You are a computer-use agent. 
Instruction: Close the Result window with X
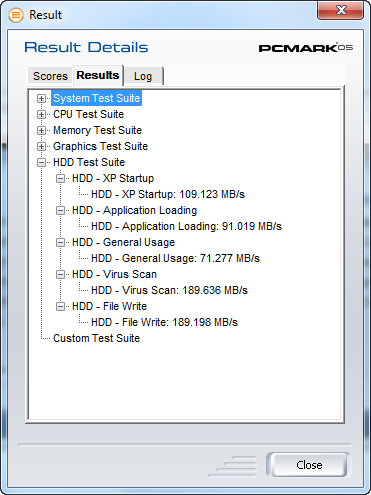tap(341, 11)
